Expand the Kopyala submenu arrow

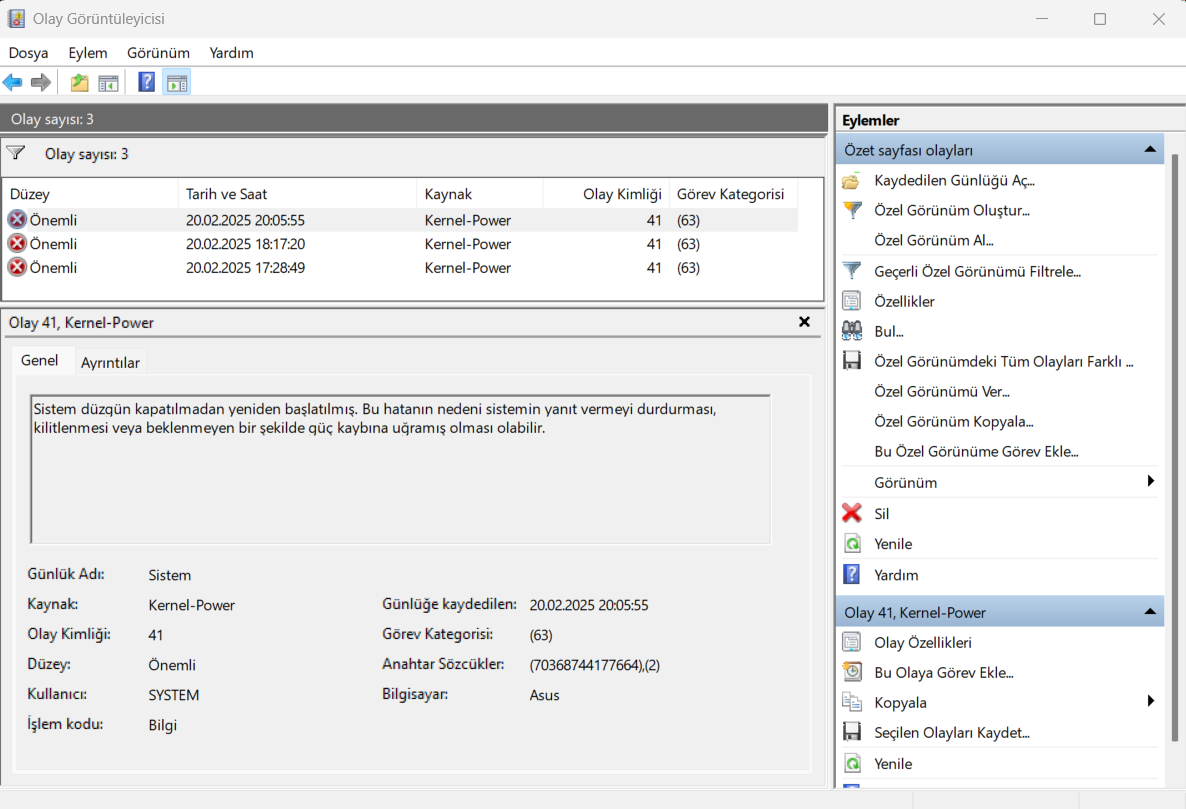click(x=1151, y=702)
